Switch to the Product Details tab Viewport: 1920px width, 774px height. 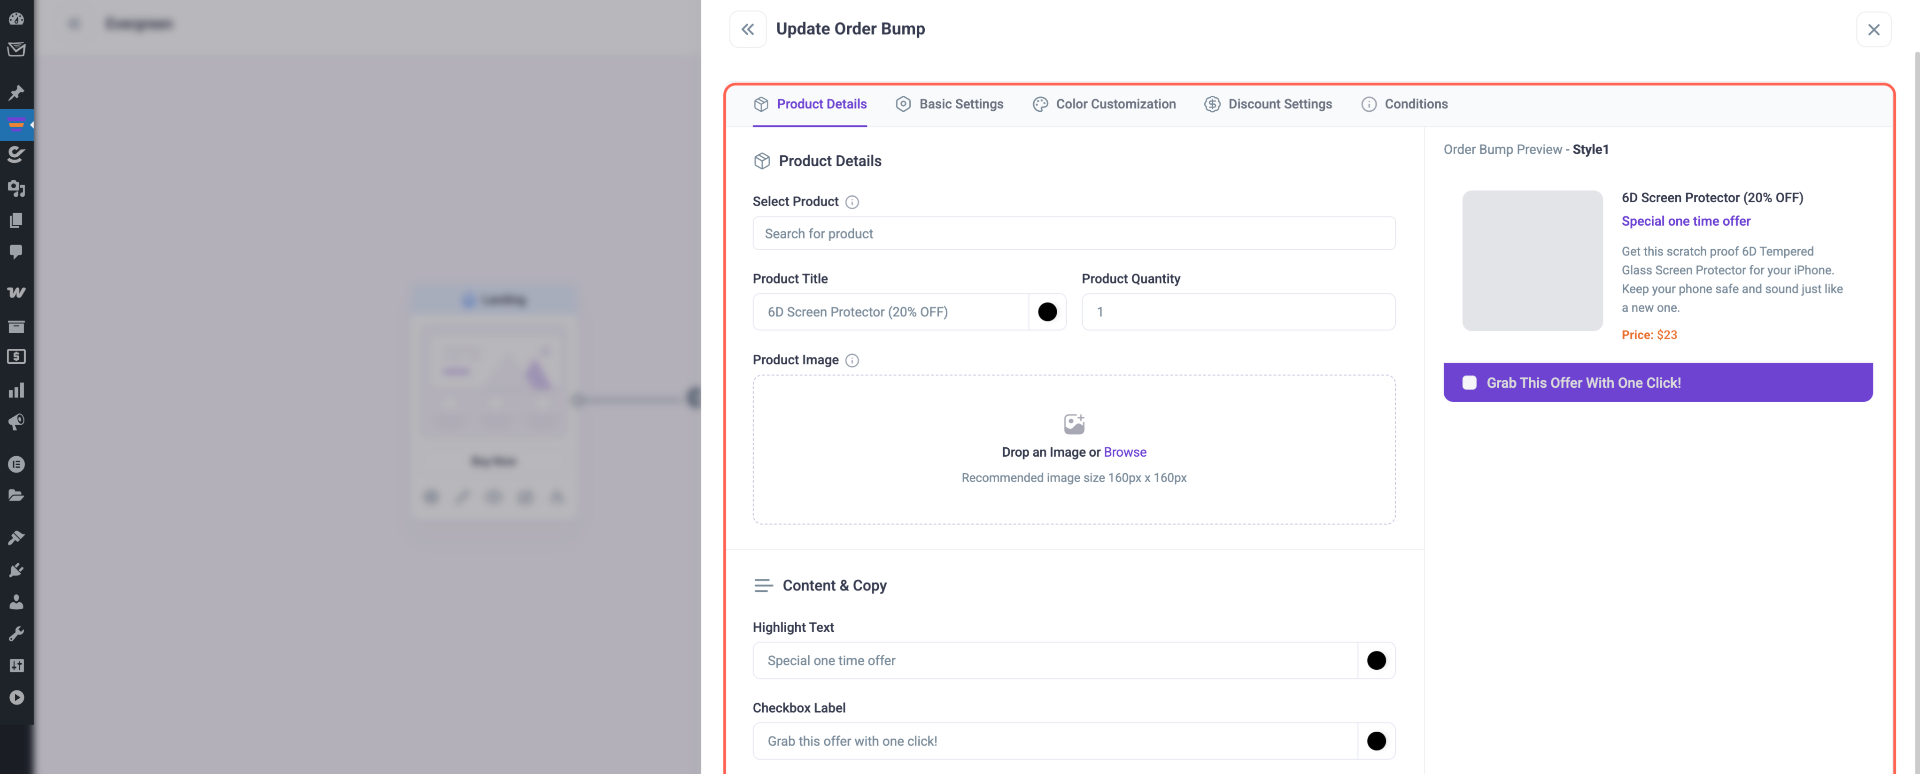[810, 104]
